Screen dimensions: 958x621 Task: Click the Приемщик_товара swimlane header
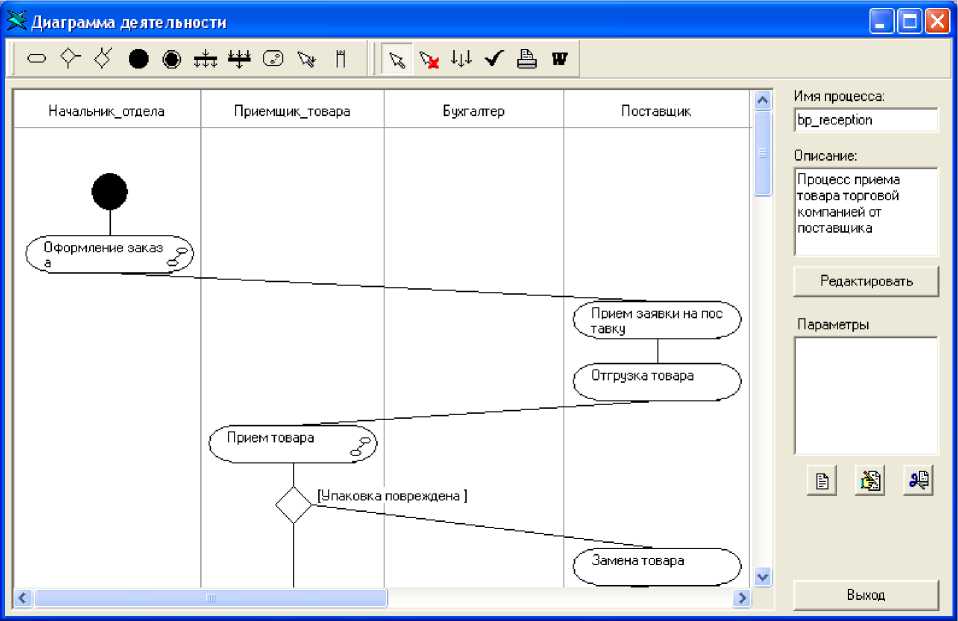pos(292,111)
